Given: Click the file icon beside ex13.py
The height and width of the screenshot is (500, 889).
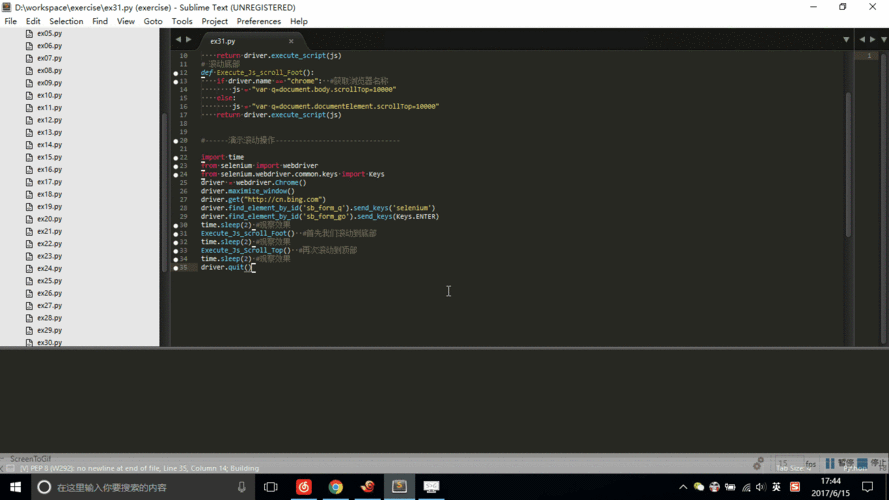Looking at the screenshot, I should click(x=29, y=133).
